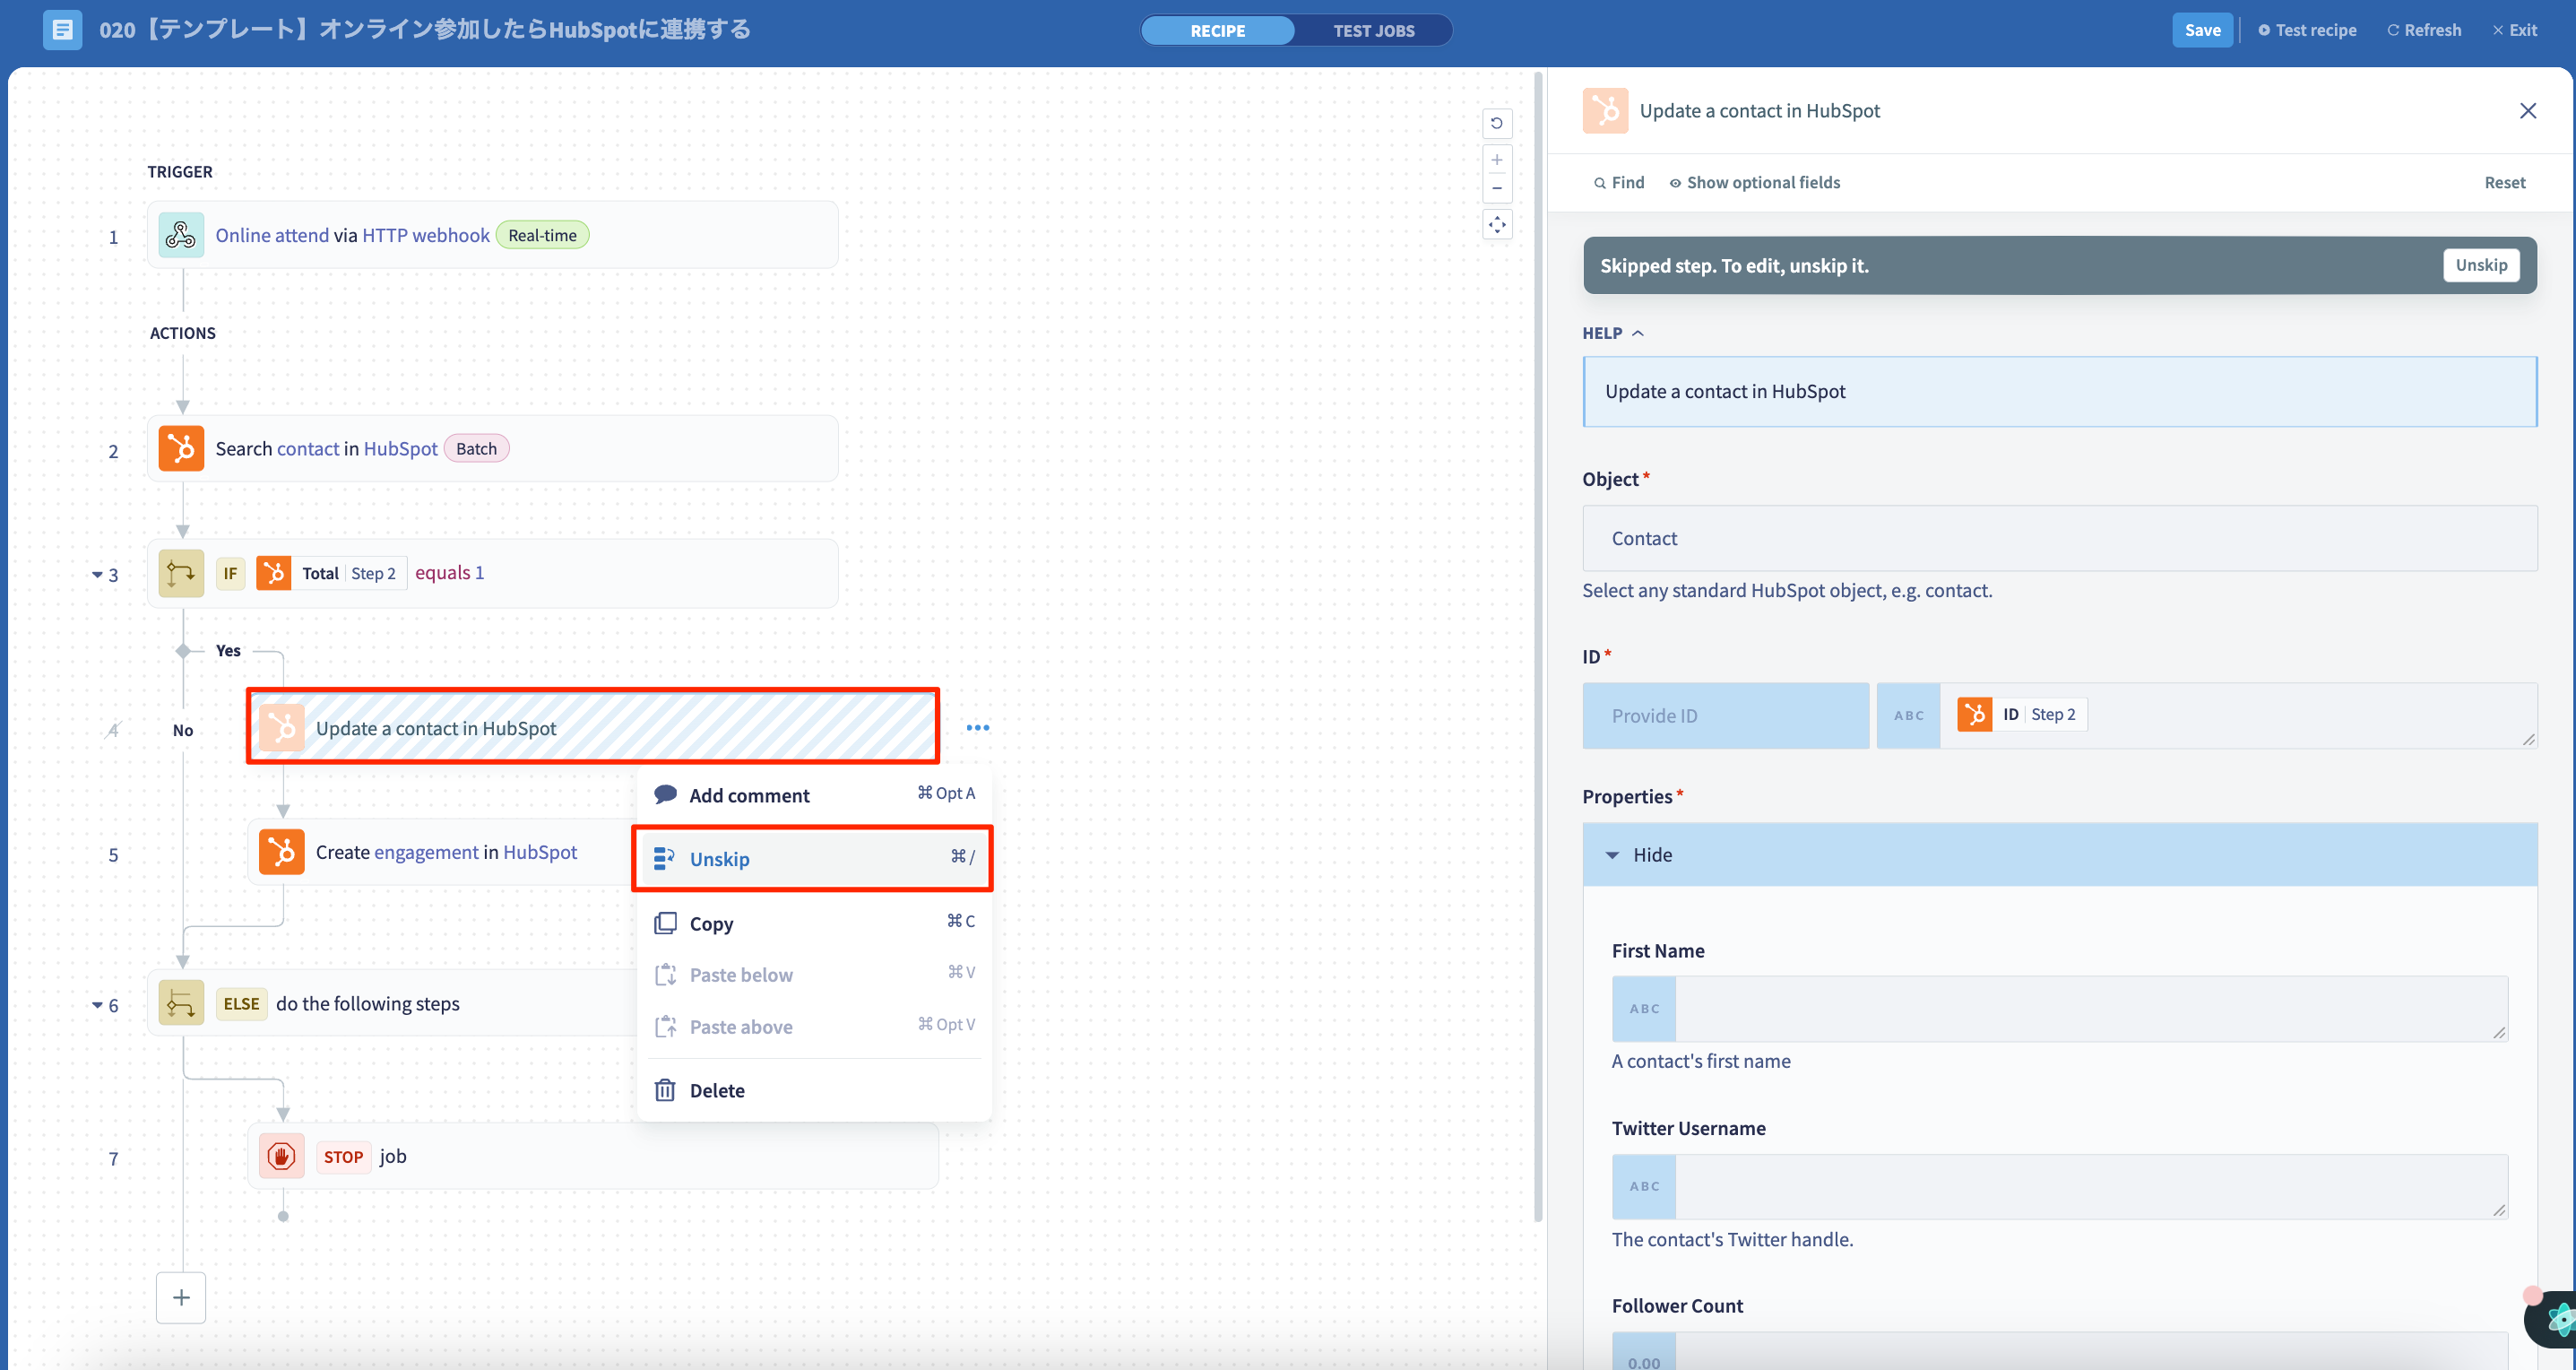Viewport: 2576px width, 1370px height.
Task: Fit recipe to screen icon
Action: tap(1497, 225)
